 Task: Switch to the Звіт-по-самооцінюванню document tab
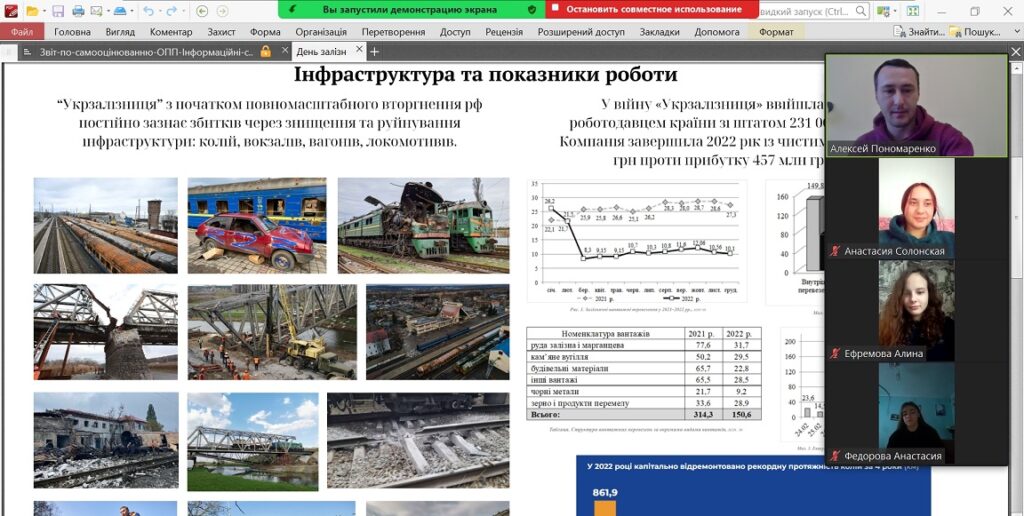point(146,52)
